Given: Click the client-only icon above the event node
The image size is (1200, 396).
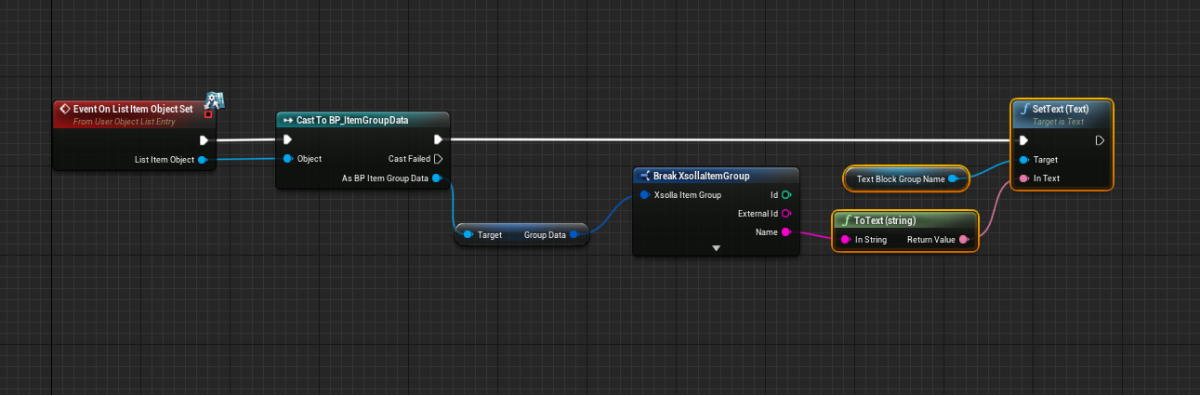Looking at the screenshot, I should (214, 100).
